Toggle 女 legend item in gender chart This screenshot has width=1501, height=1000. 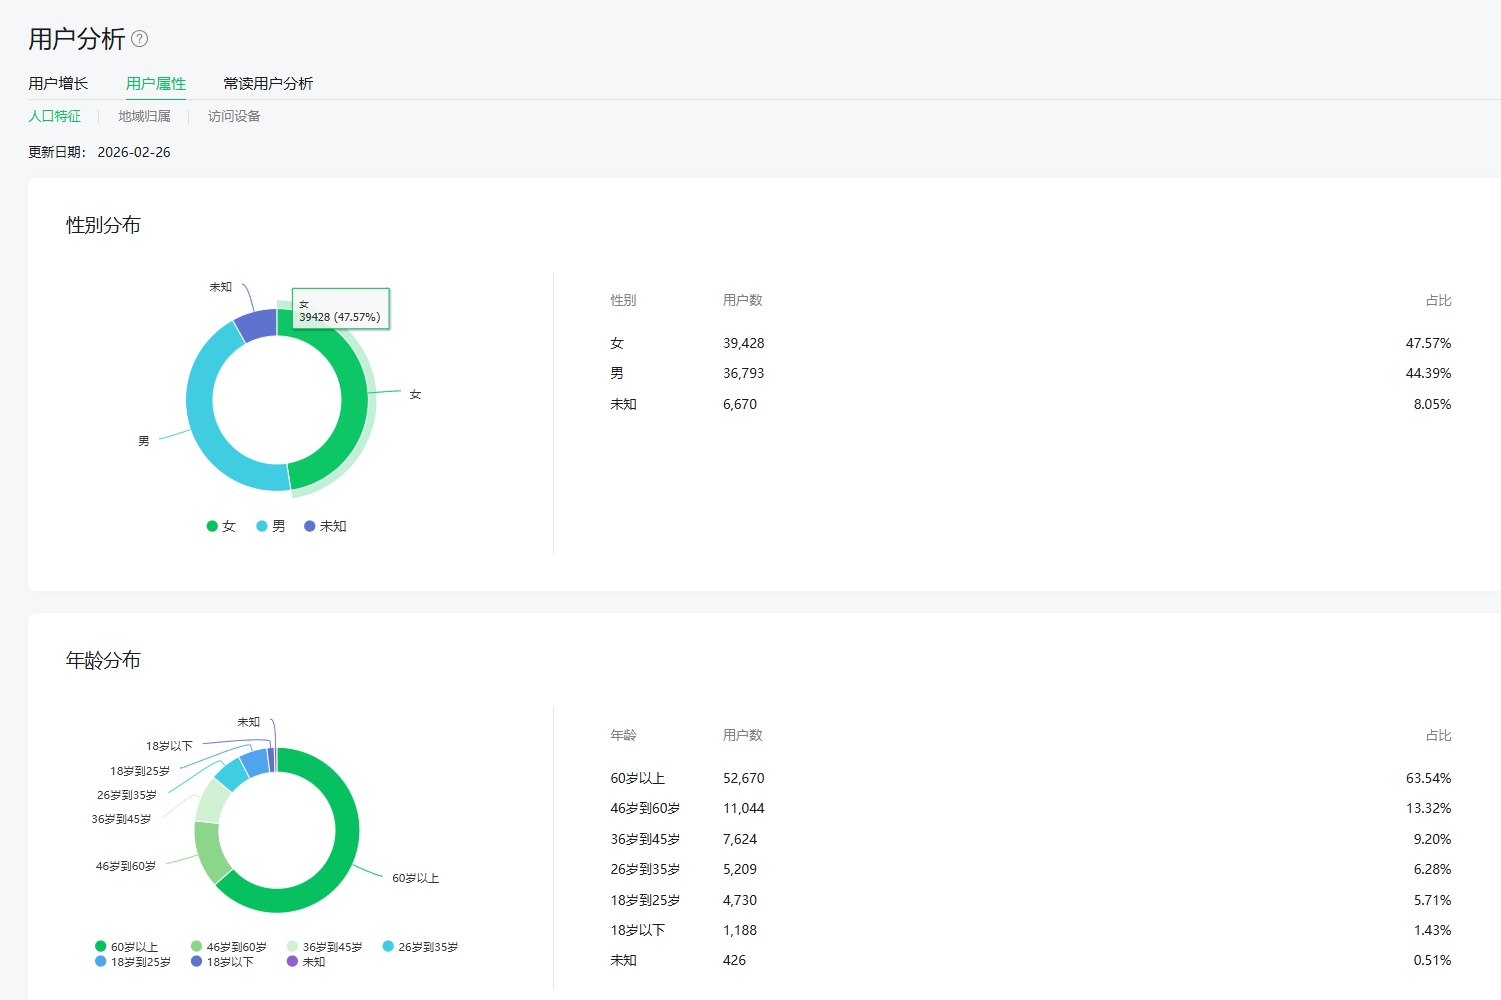coord(221,526)
